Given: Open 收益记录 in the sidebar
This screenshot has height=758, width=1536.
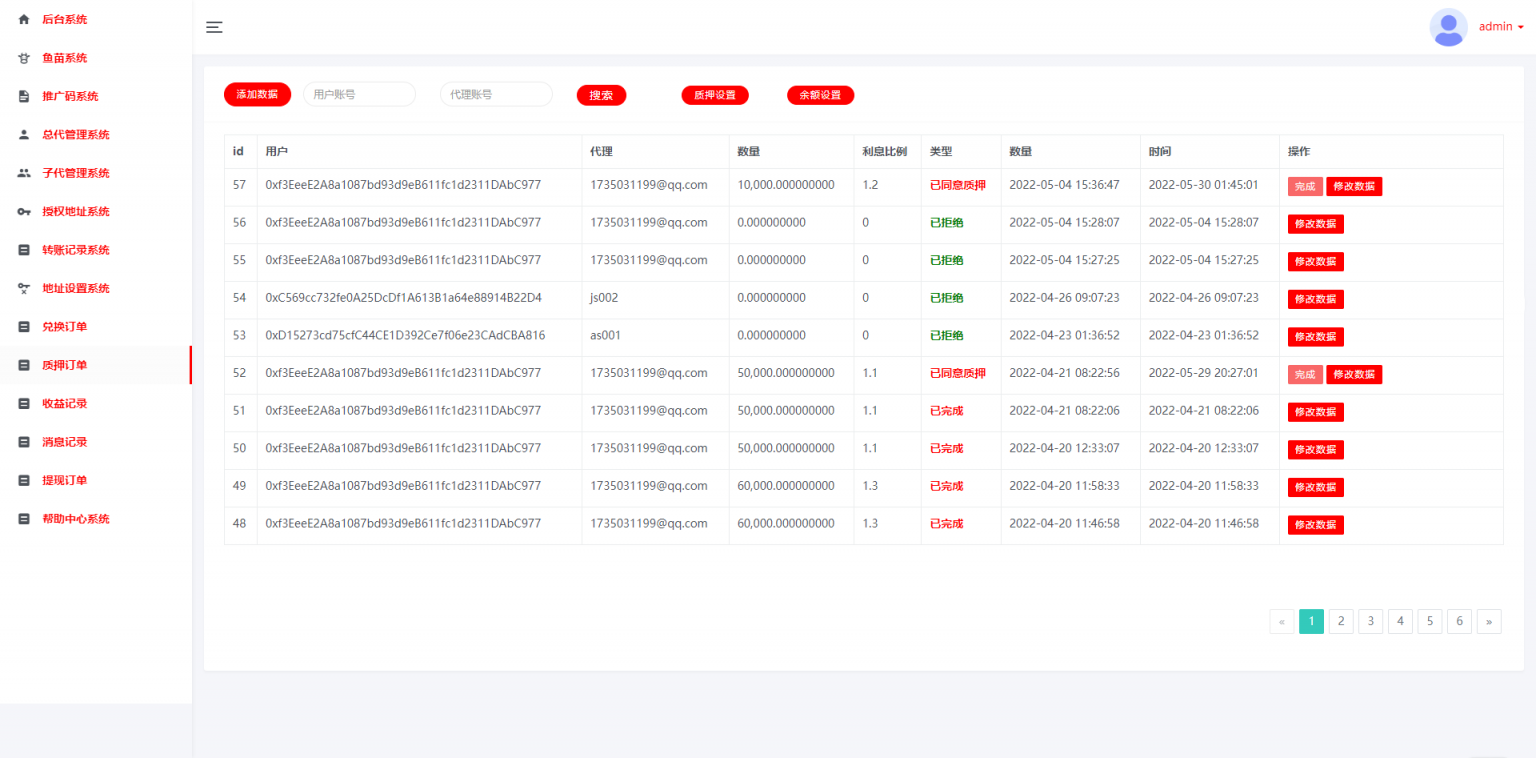Looking at the screenshot, I should pos(64,403).
